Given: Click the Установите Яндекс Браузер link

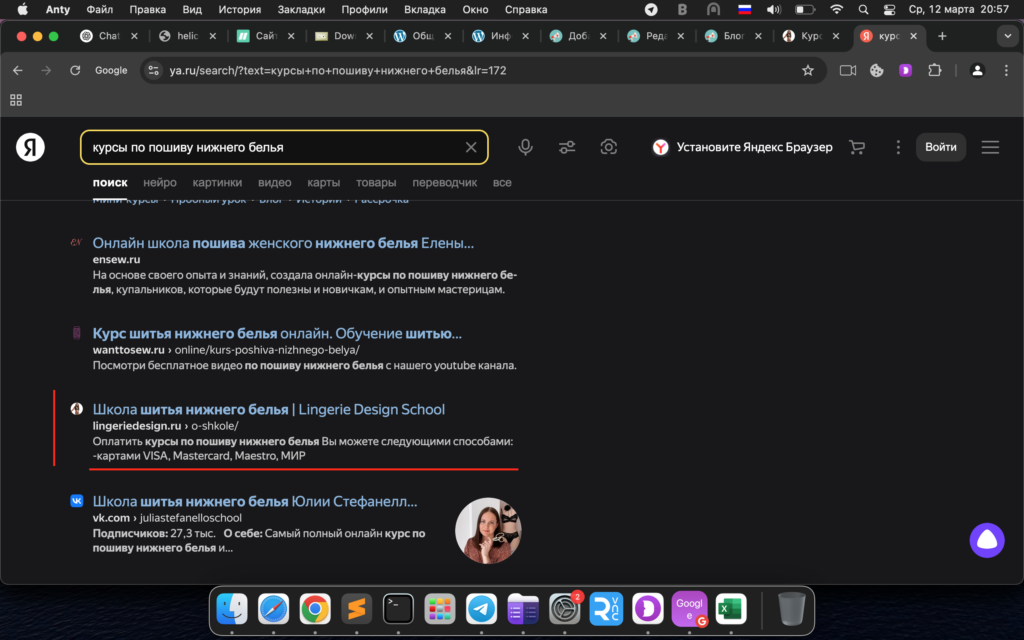Looking at the screenshot, I should tap(743, 147).
